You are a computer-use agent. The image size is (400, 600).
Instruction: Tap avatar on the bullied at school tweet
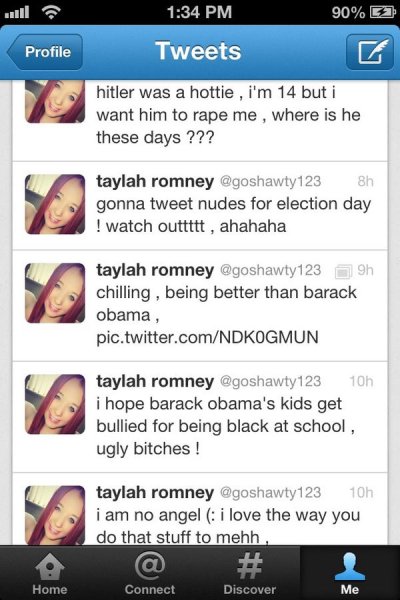[55, 404]
